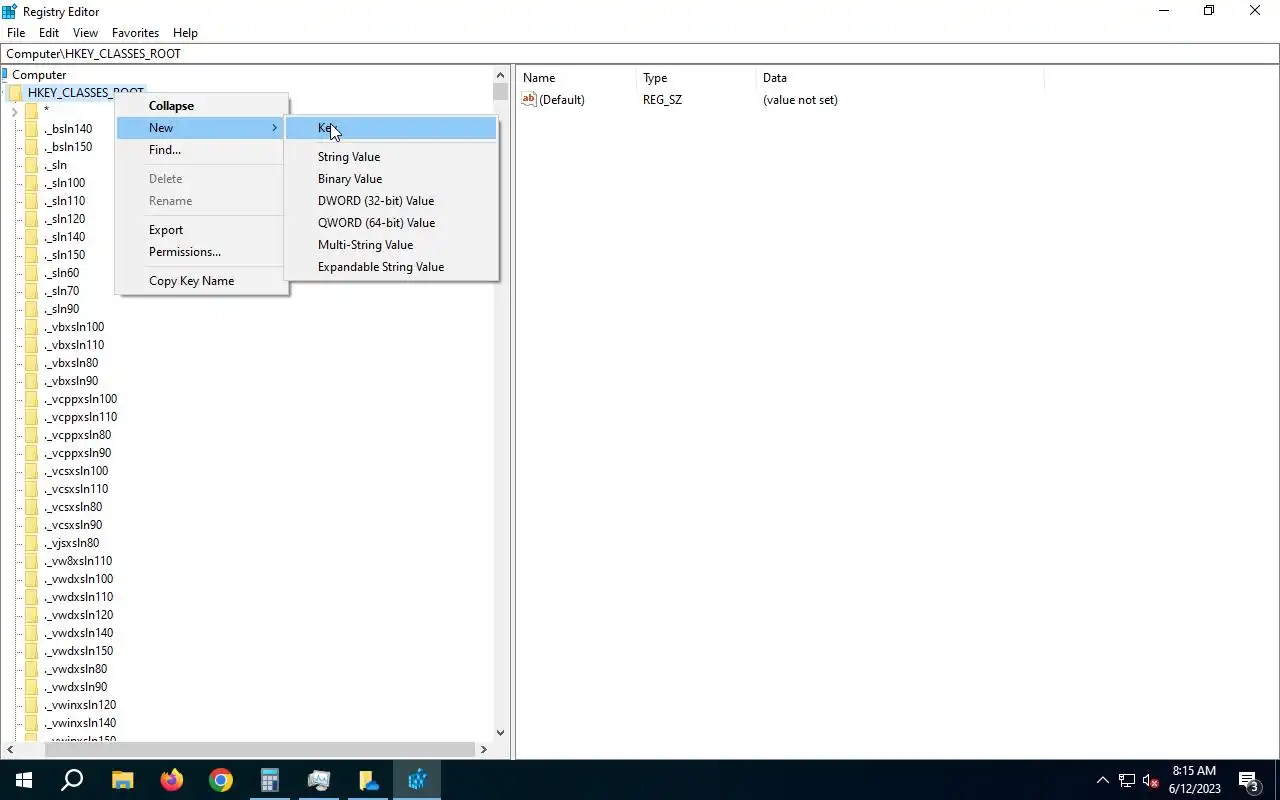
Task: Click tree pane scroll down arrow
Action: click(501, 732)
